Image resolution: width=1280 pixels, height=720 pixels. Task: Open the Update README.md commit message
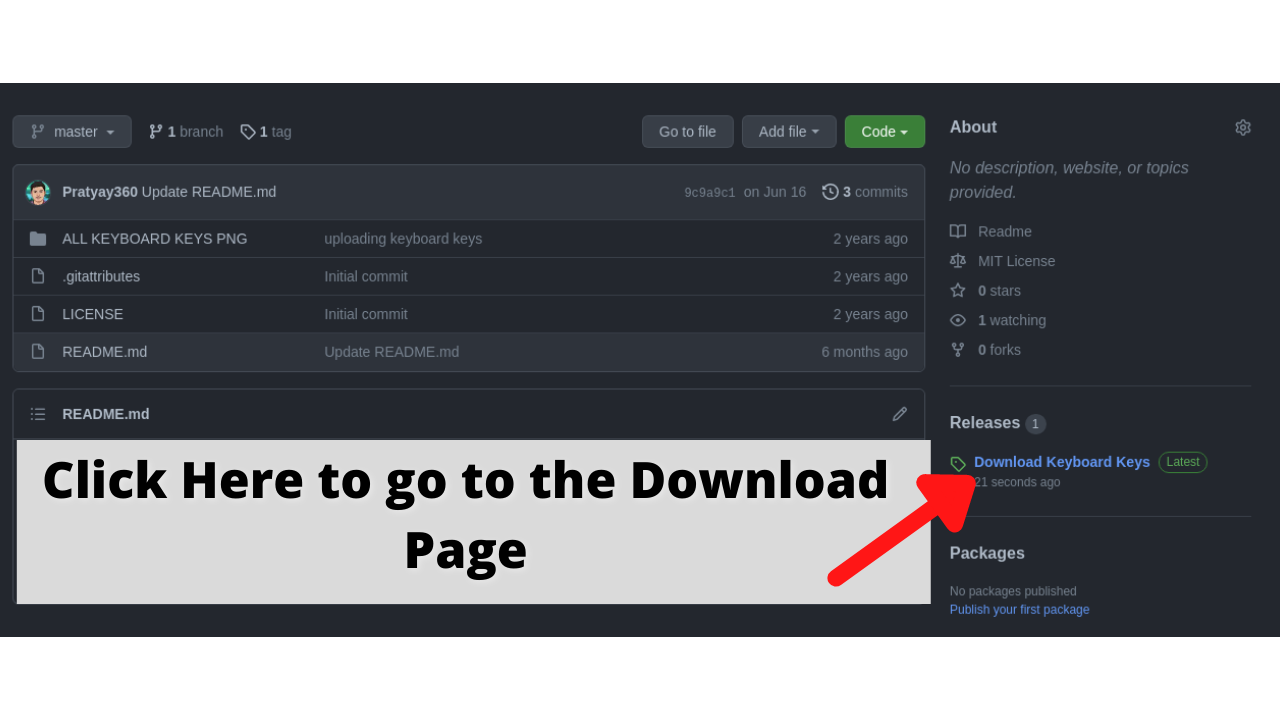(209, 192)
